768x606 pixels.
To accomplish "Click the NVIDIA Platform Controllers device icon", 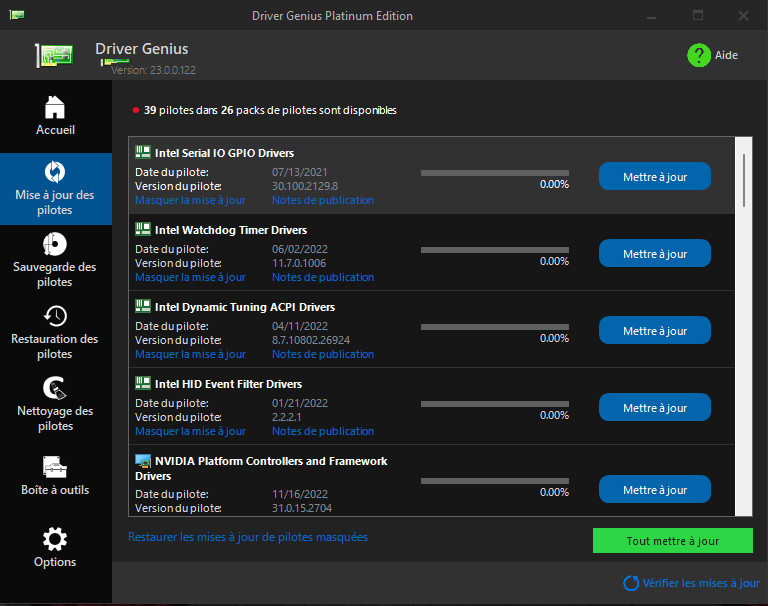I will pos(143,461).
